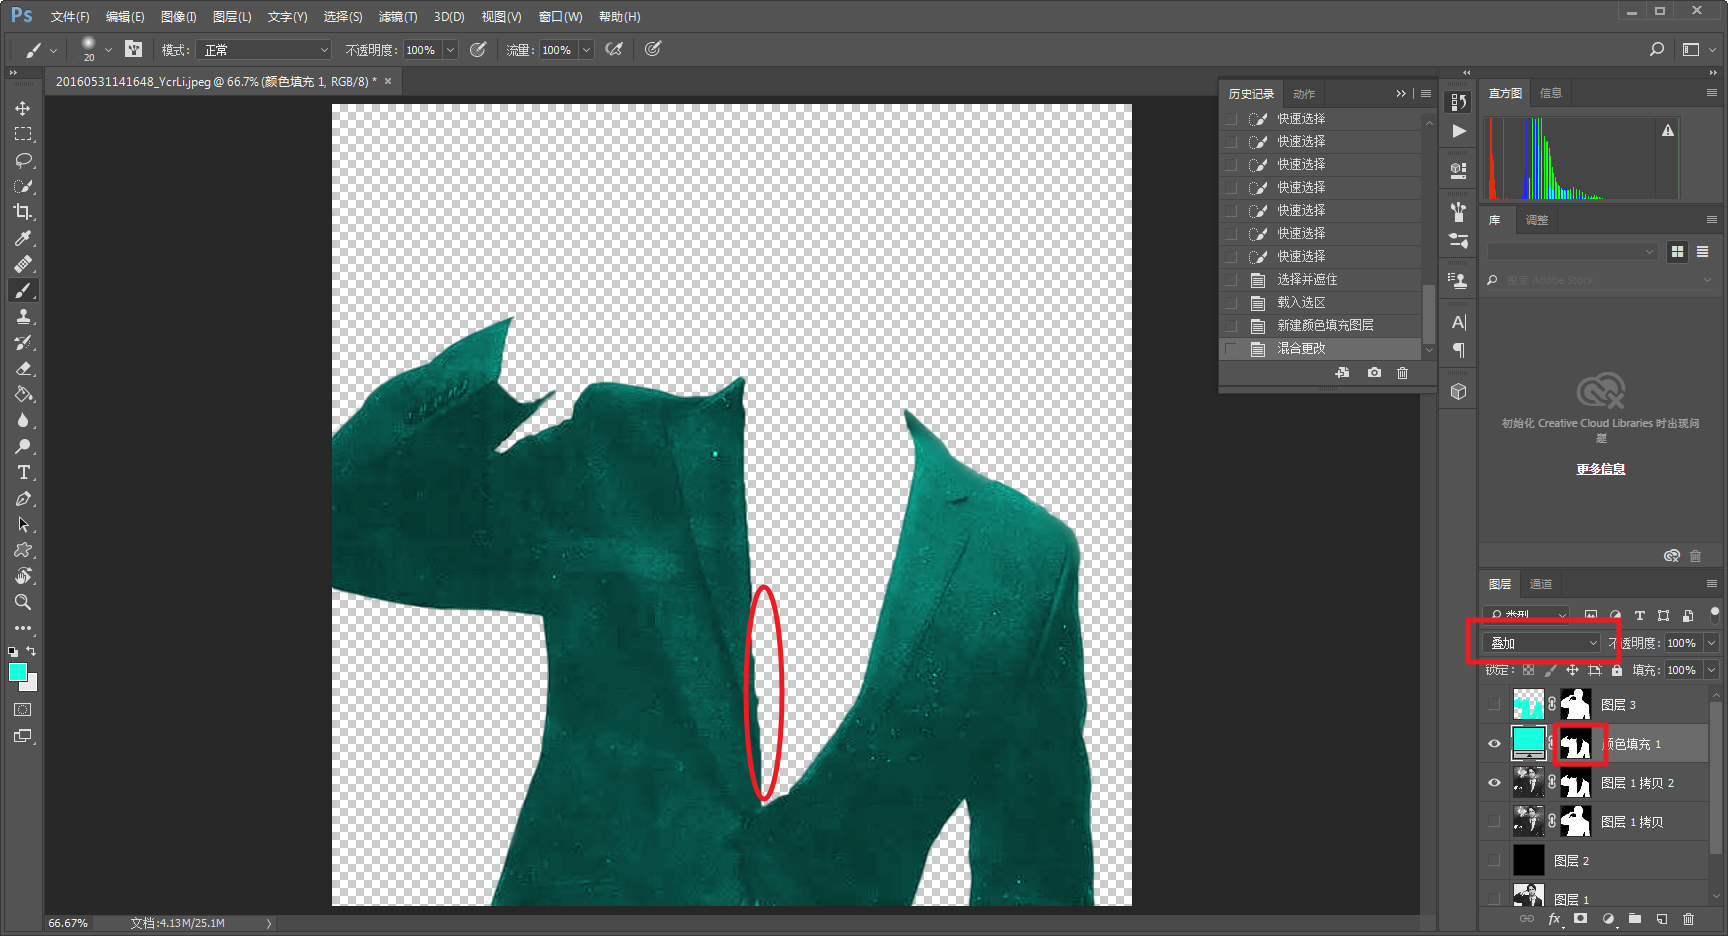
Task: Hide the 颜色填充 1 layer
Action: (x=1494, y=744)
